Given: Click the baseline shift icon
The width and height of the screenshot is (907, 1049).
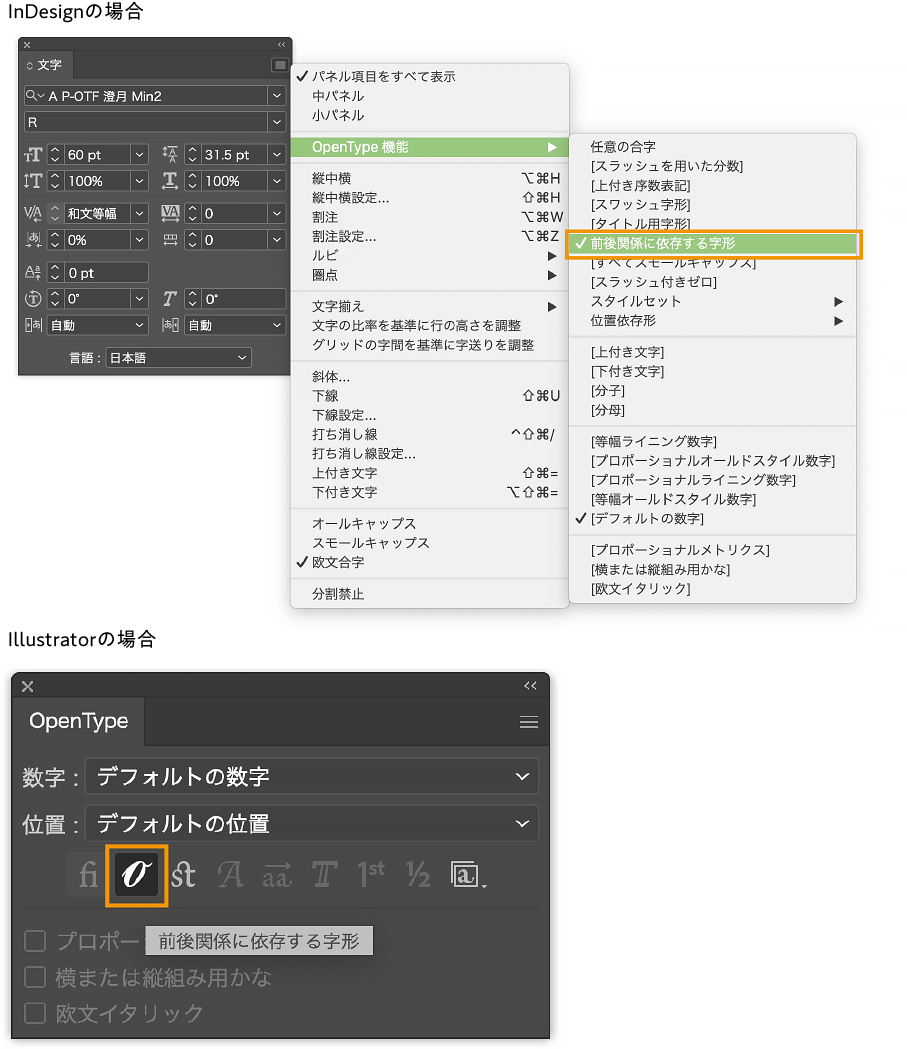Looking at the screenshot, I should [x=33, y=272].
